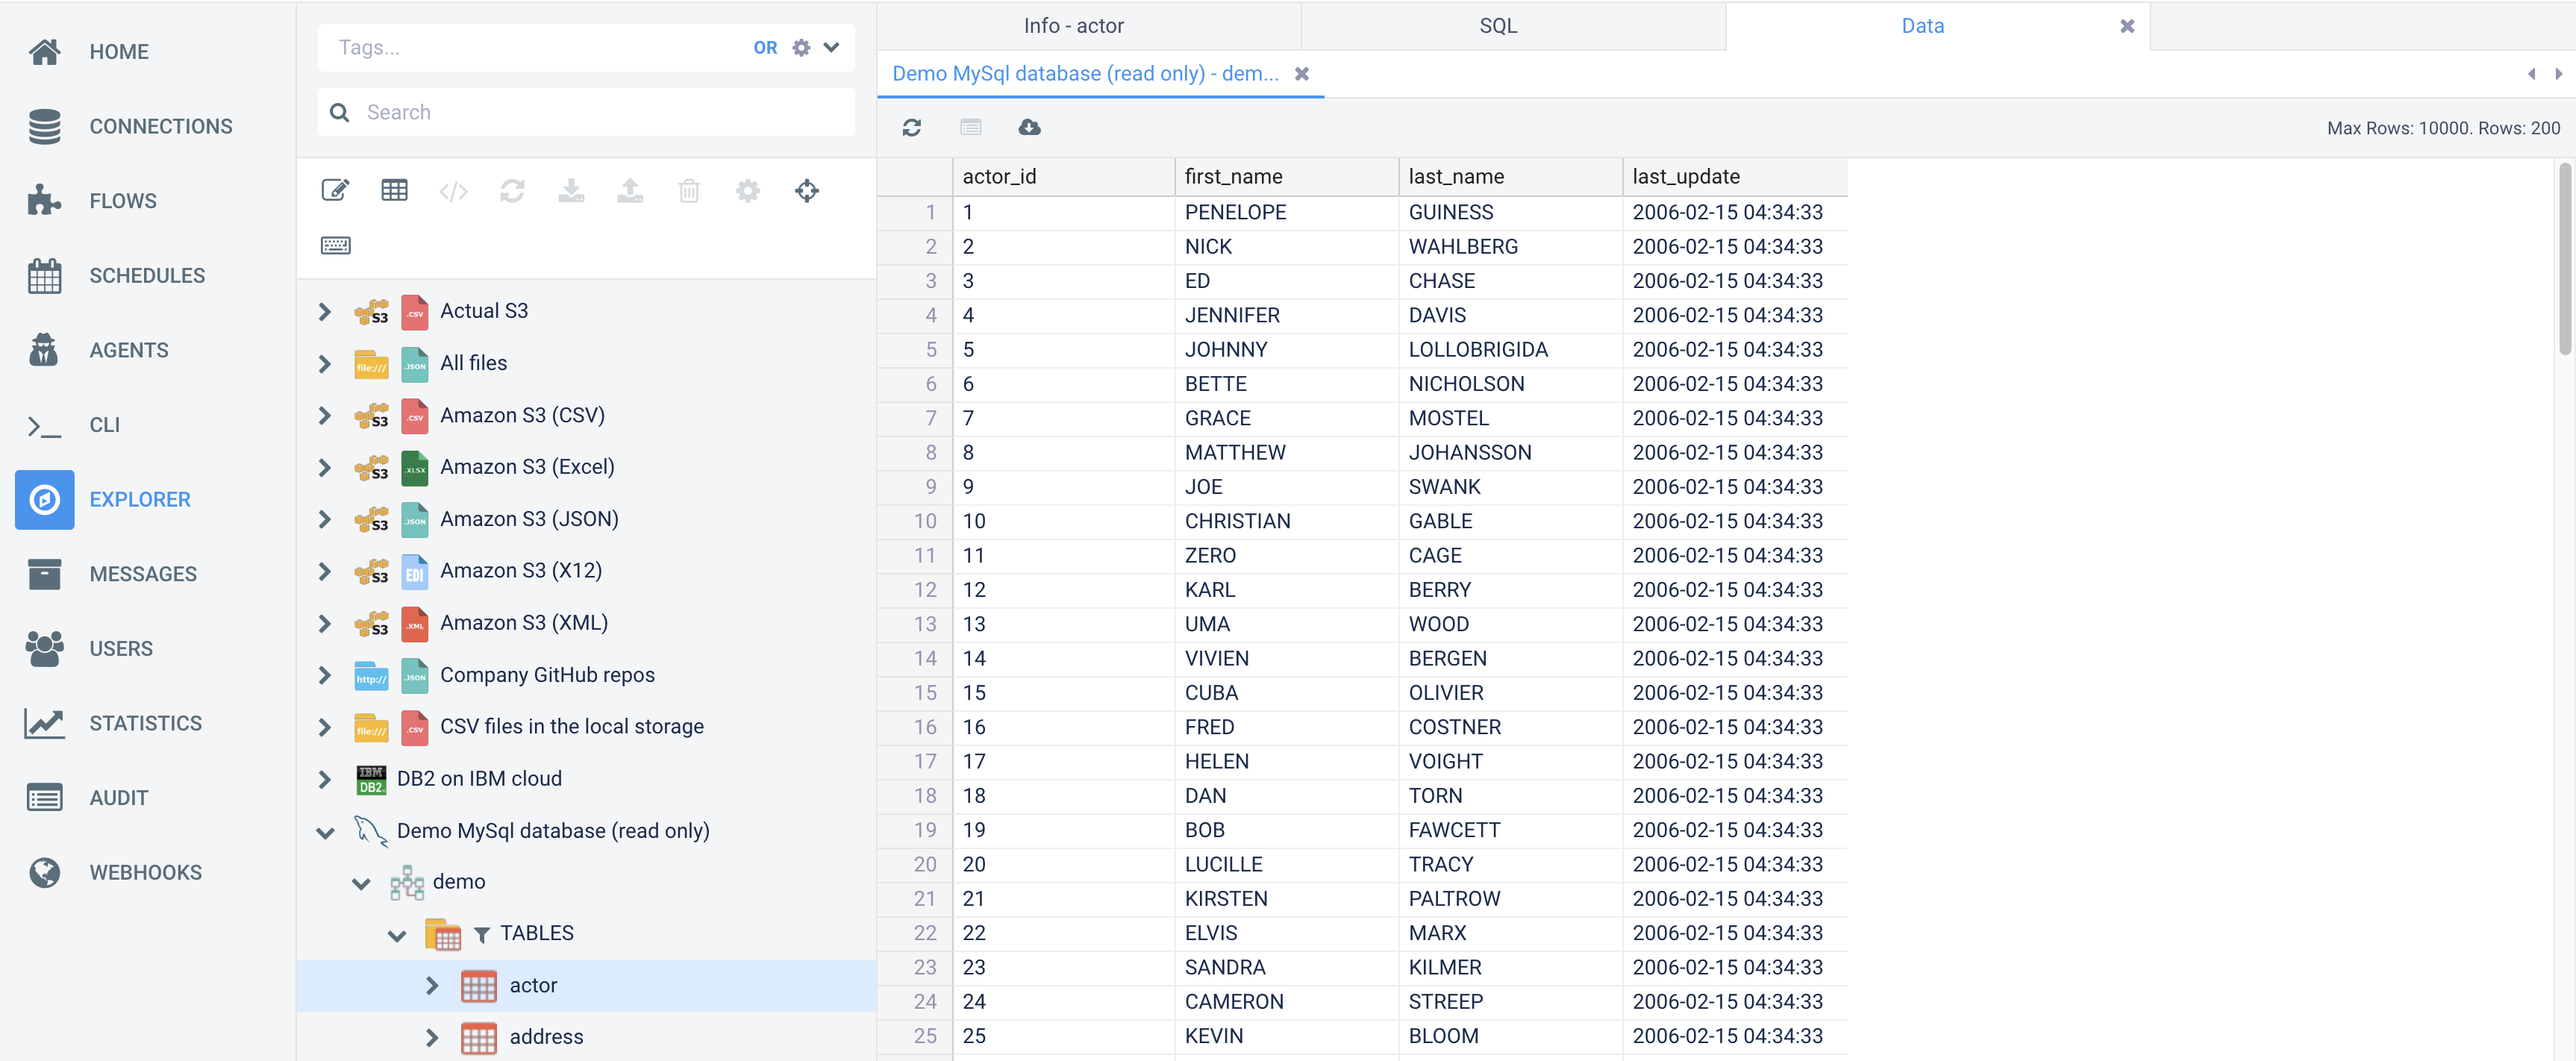The height and width of the screenshot is (1061, 2576).
Task: Toggle the OR tag matching mode
Action: (765, 47)
